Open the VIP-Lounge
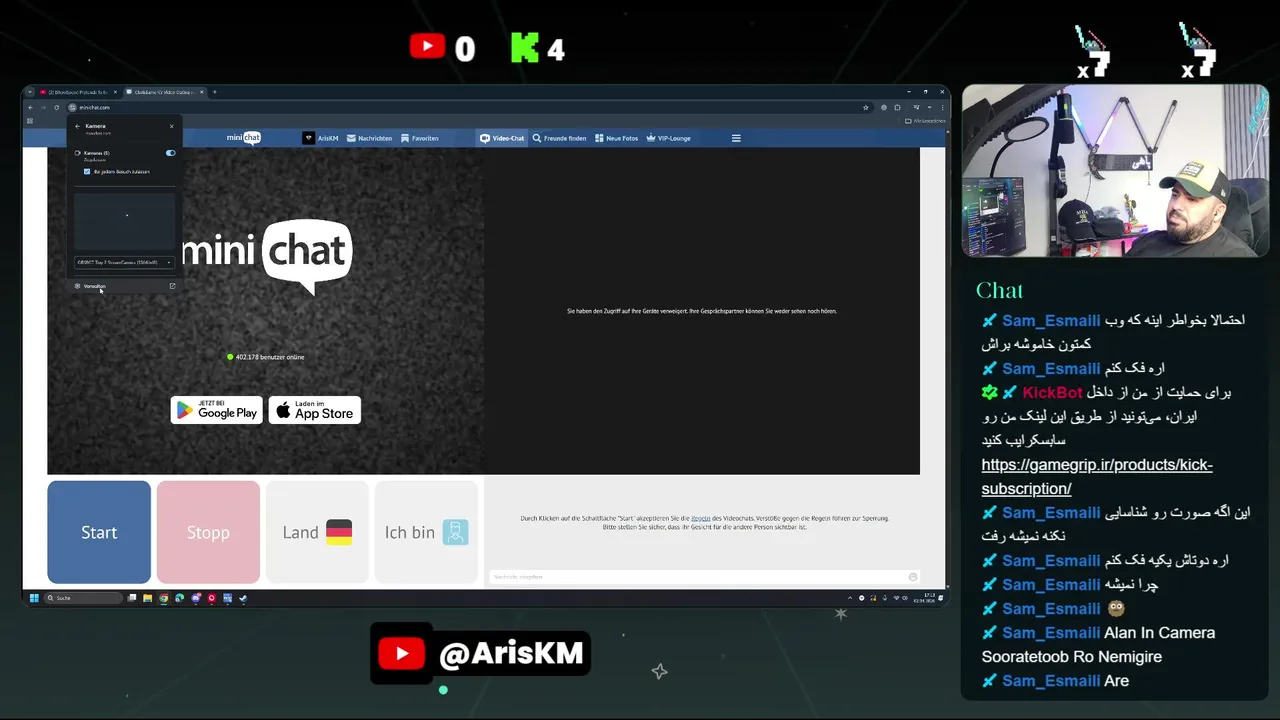Viewport: 1280px width, 720px height. click(669, 138)
